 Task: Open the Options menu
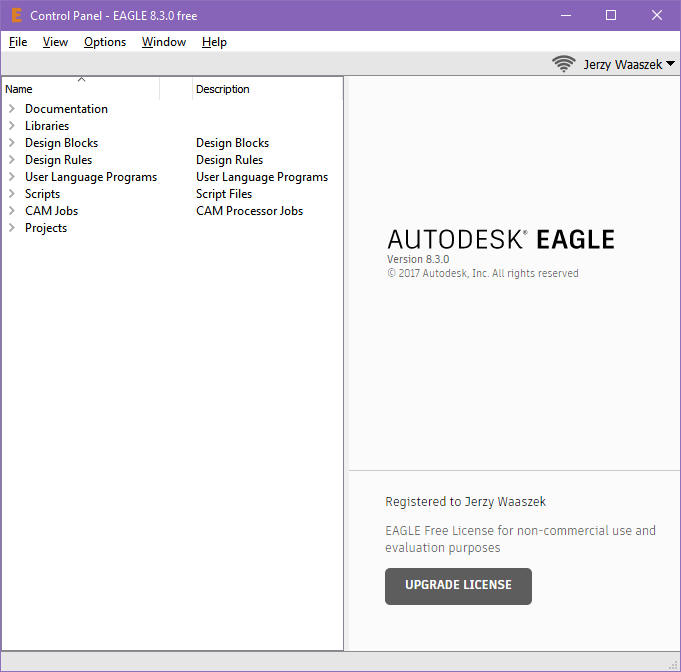tap(105, 42)
